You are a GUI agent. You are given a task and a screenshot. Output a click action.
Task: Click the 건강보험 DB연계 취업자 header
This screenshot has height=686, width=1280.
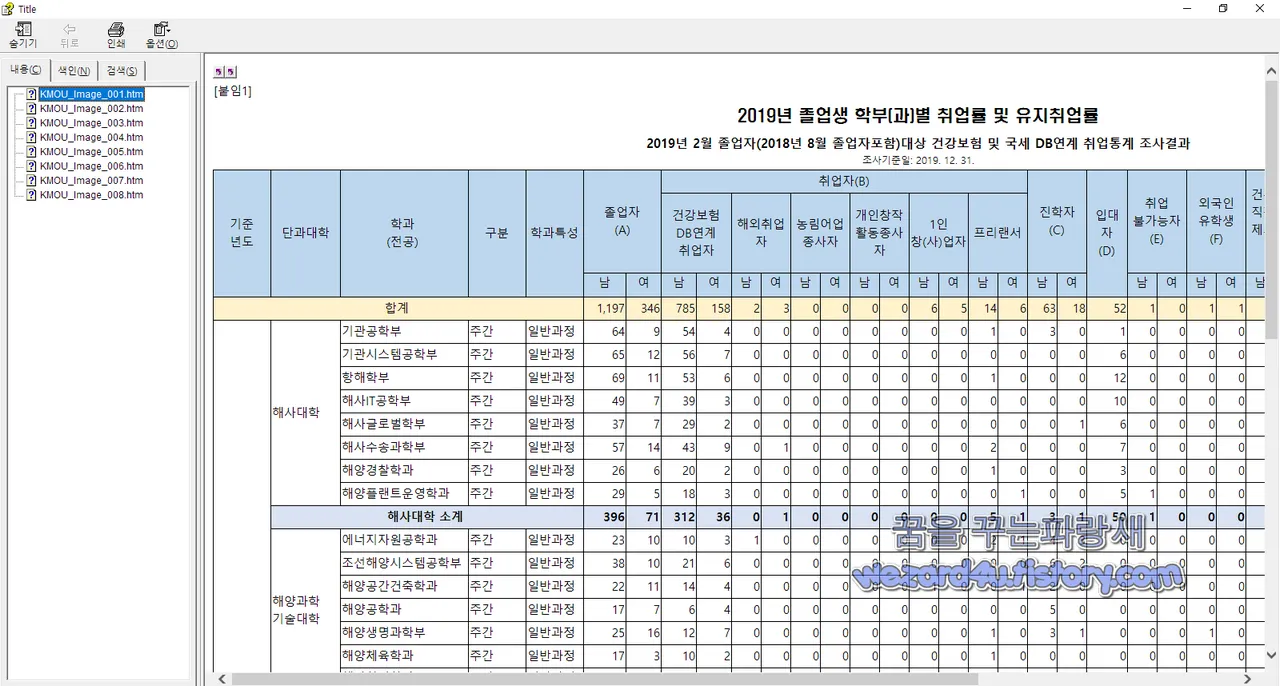696,232
